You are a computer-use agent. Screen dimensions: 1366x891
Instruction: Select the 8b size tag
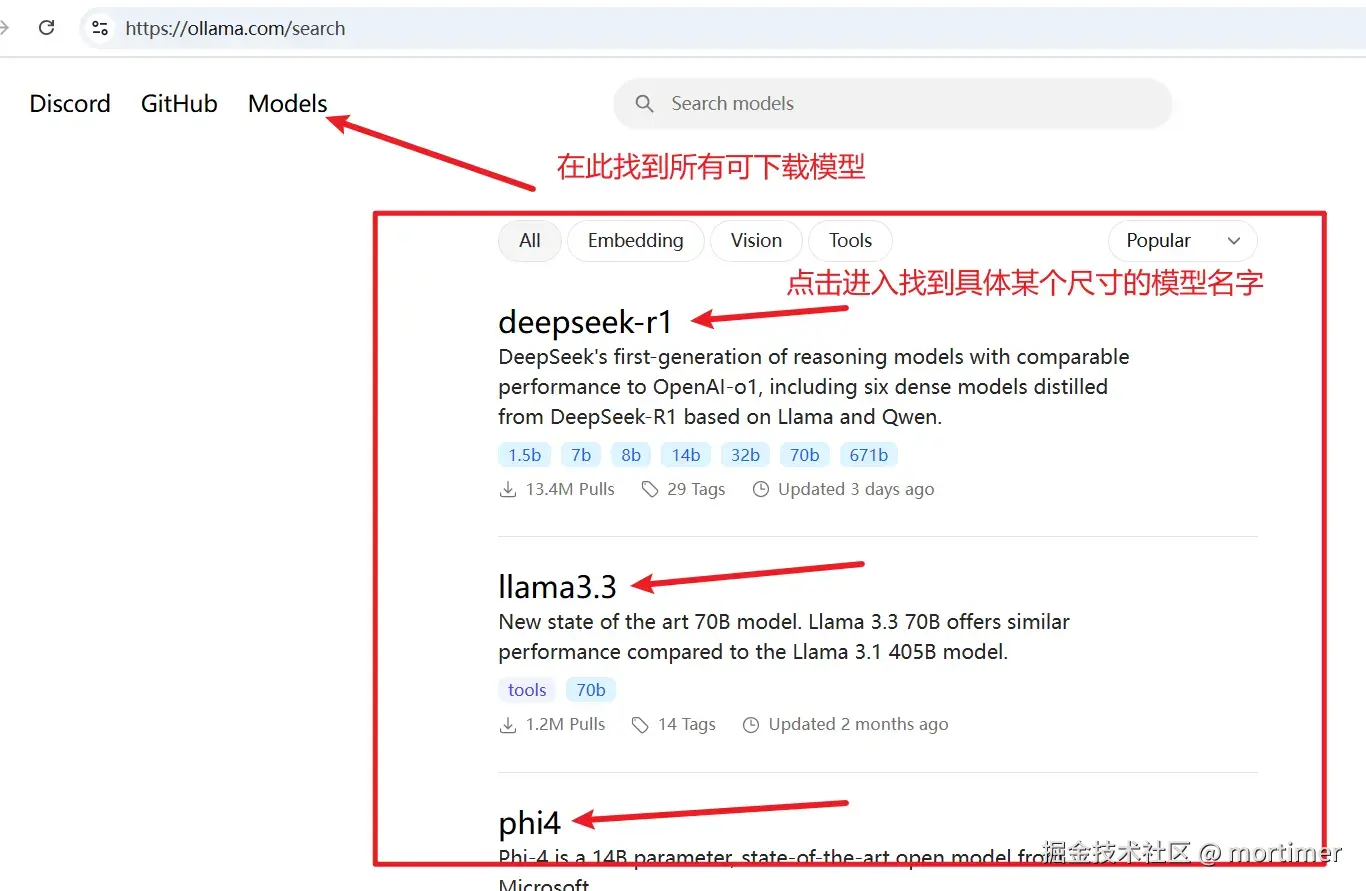(x=631, y=455)
